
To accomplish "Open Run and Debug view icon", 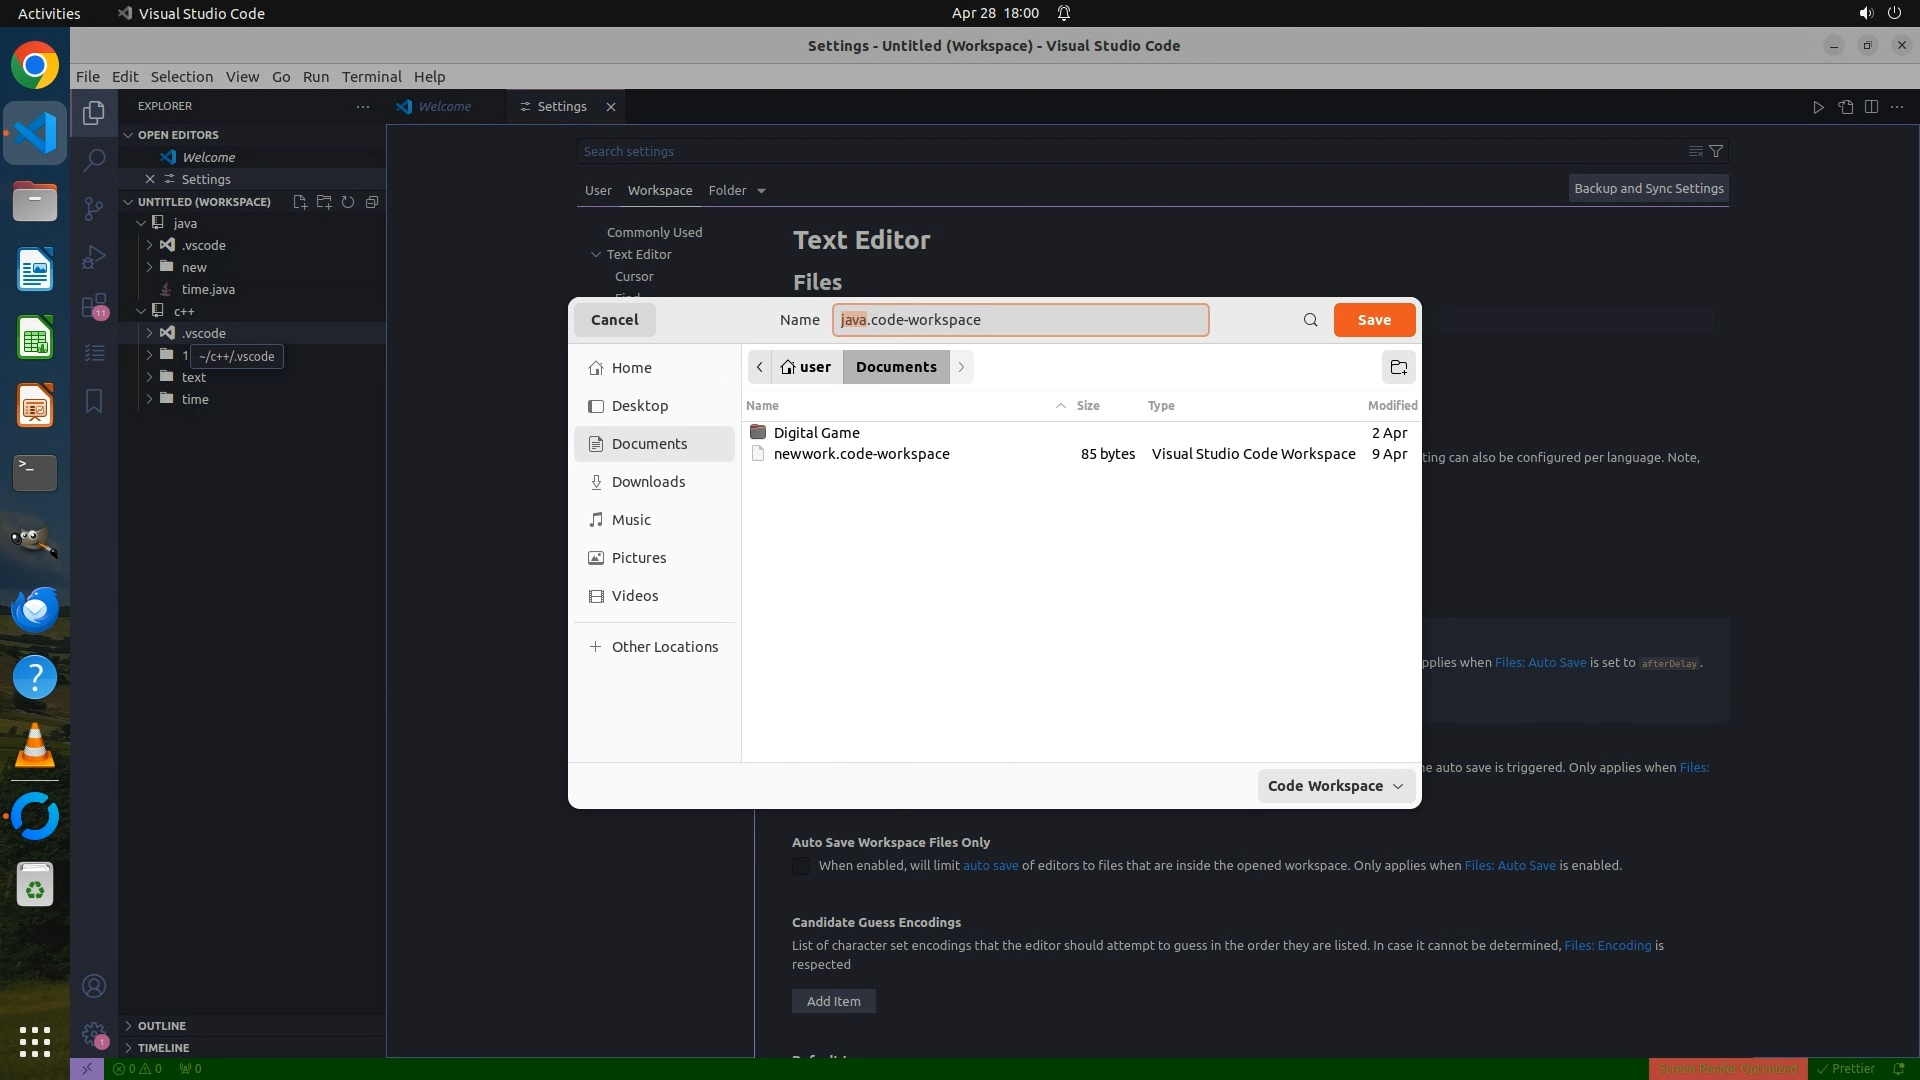I will click(94, 257).
